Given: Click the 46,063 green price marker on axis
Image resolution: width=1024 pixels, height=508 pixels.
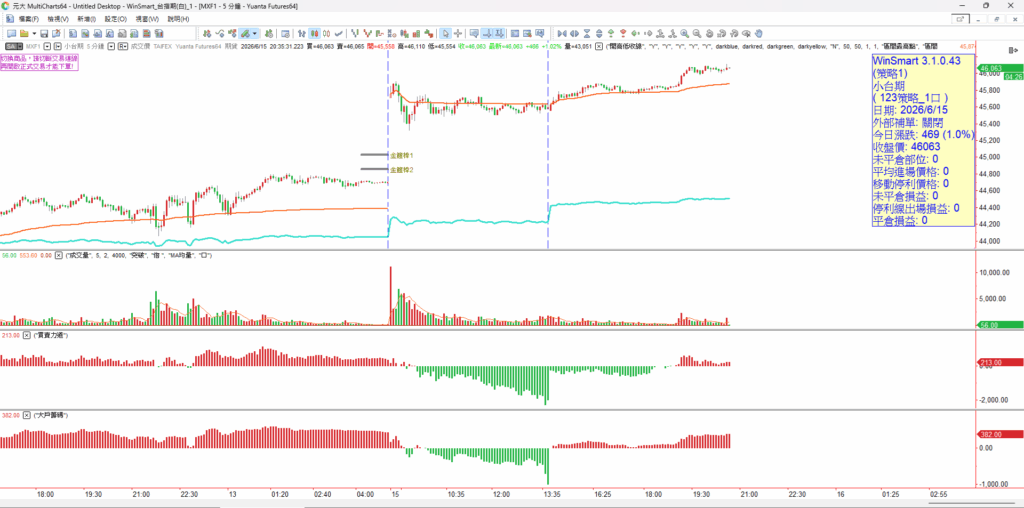Looking at the screenshot, I should click(999, 68).
